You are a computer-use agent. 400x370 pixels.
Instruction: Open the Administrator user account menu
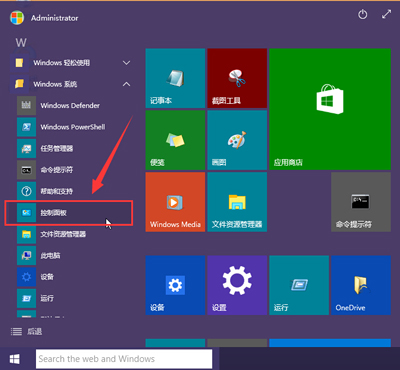click(x=44, y=18)
